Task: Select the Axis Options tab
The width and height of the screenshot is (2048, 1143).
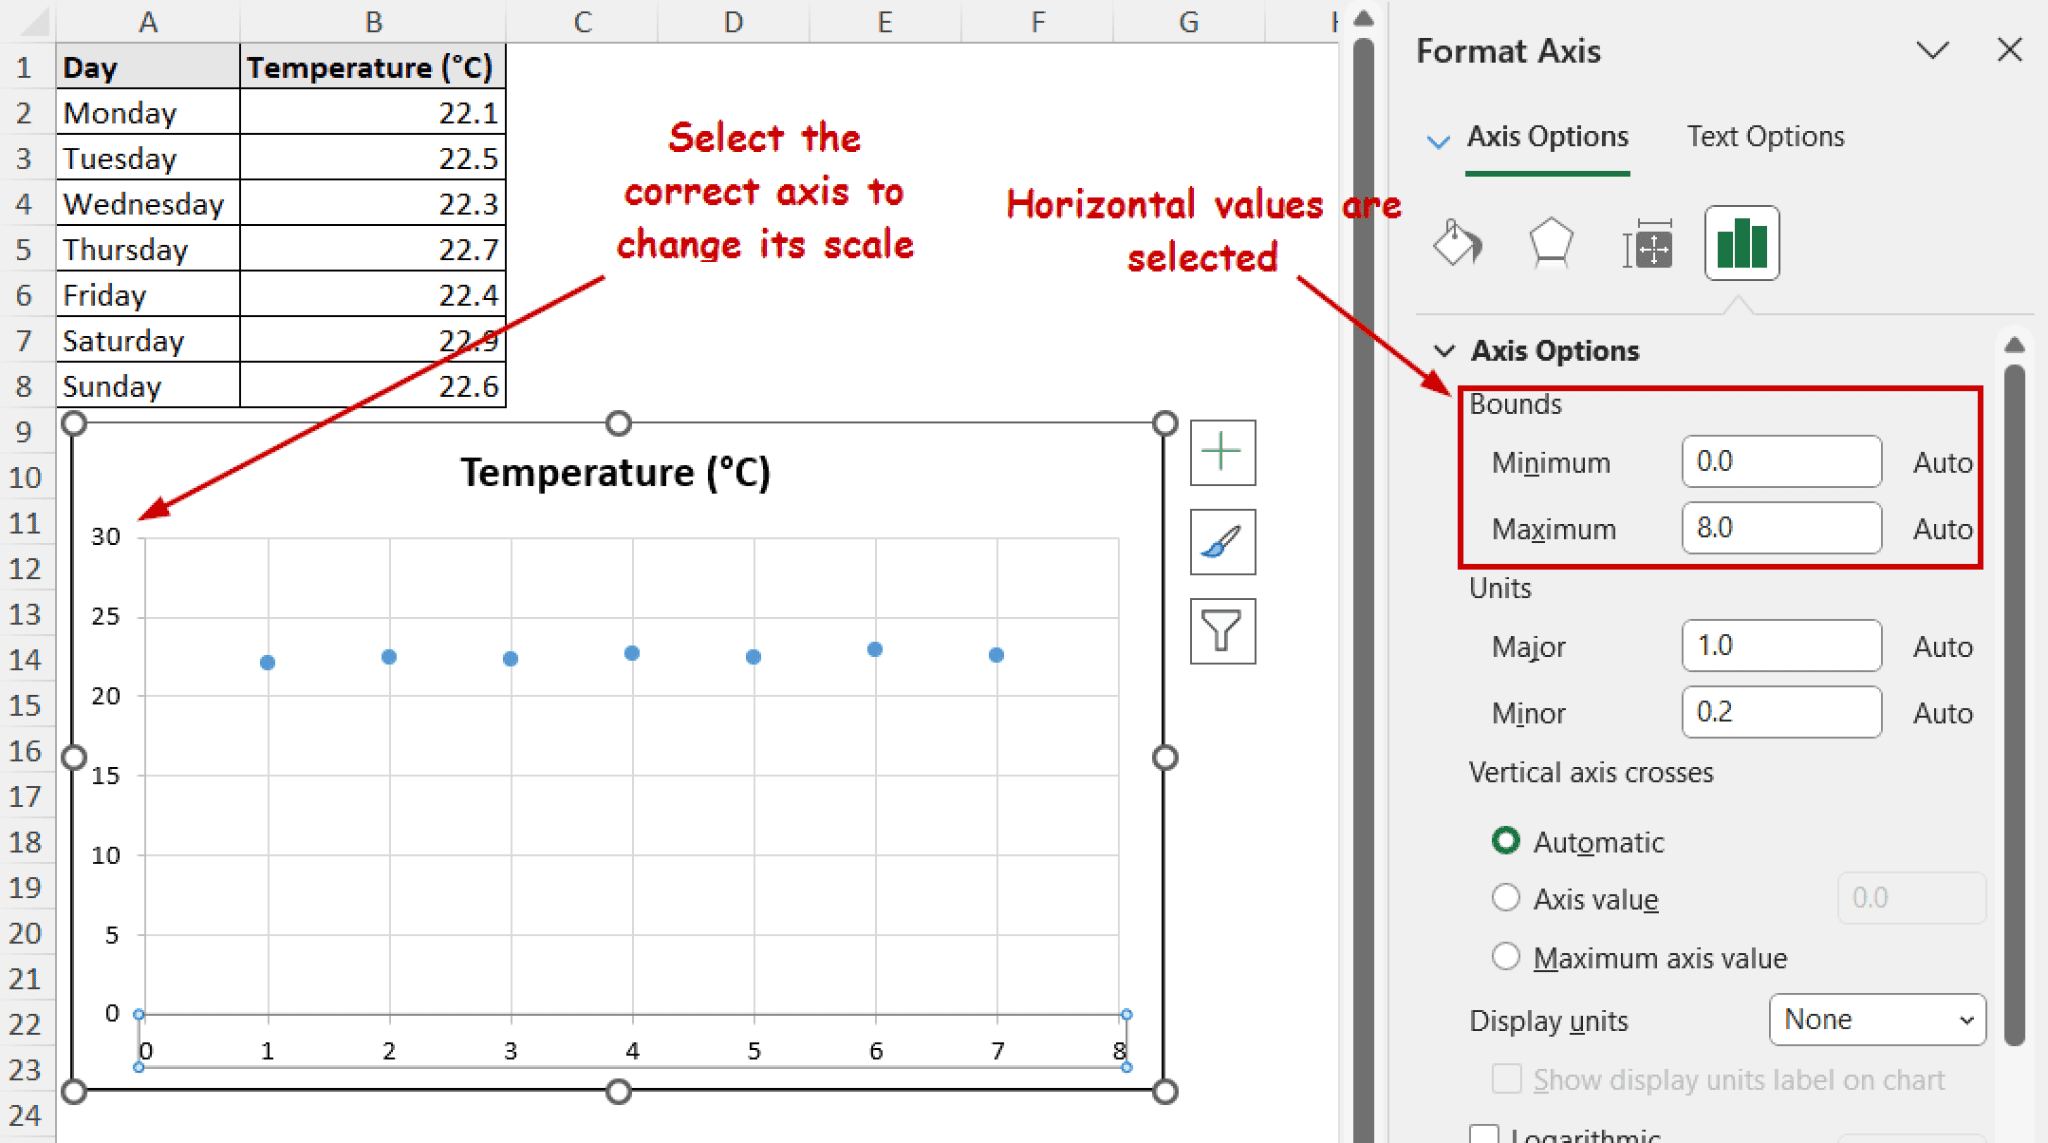Action: [1547, 136]
